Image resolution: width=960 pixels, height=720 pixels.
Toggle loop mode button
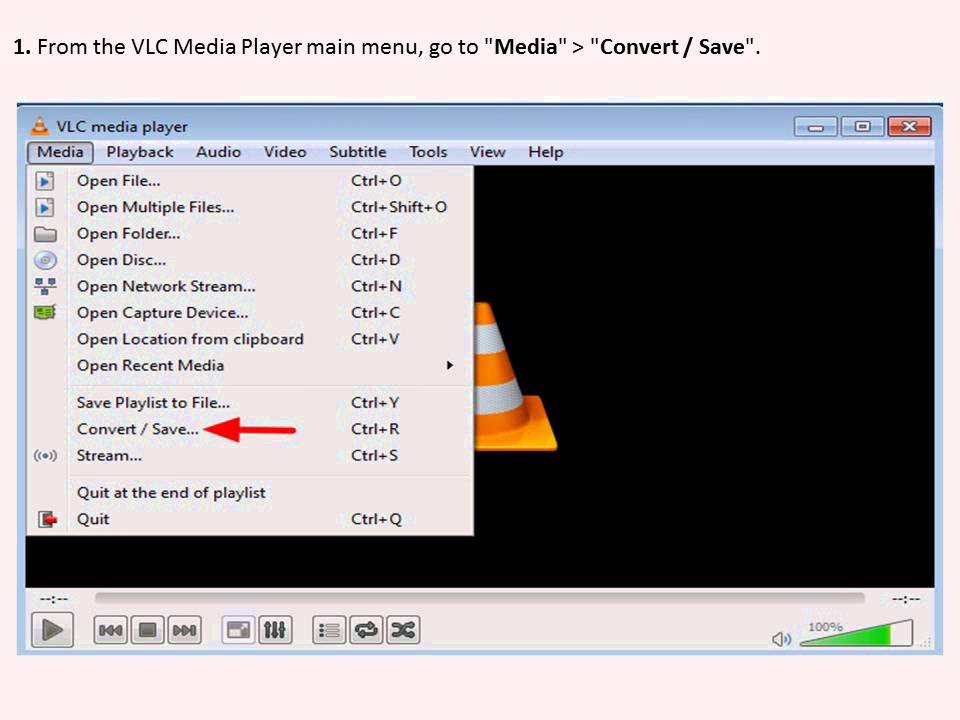[366, 630]
